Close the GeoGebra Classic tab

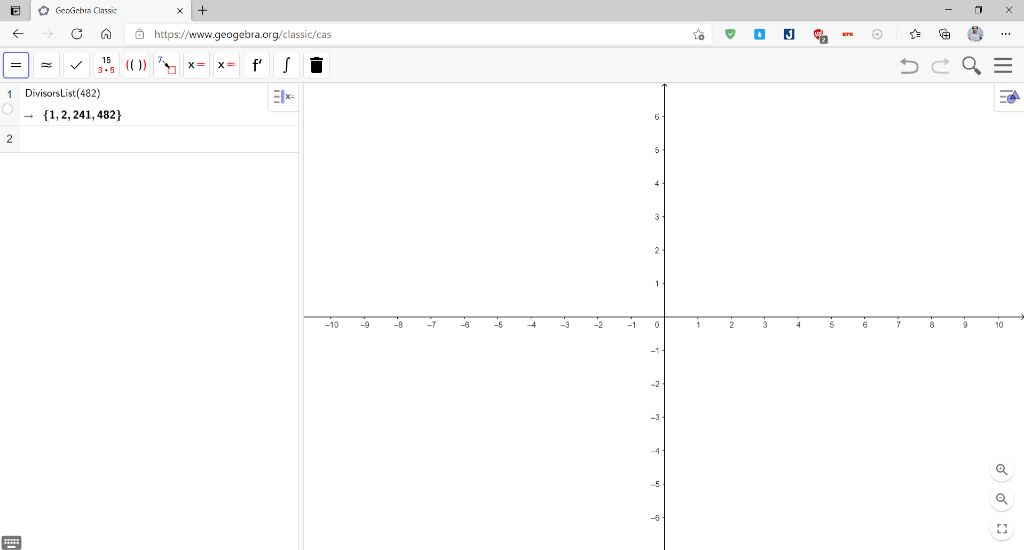(x=180, y=10)
